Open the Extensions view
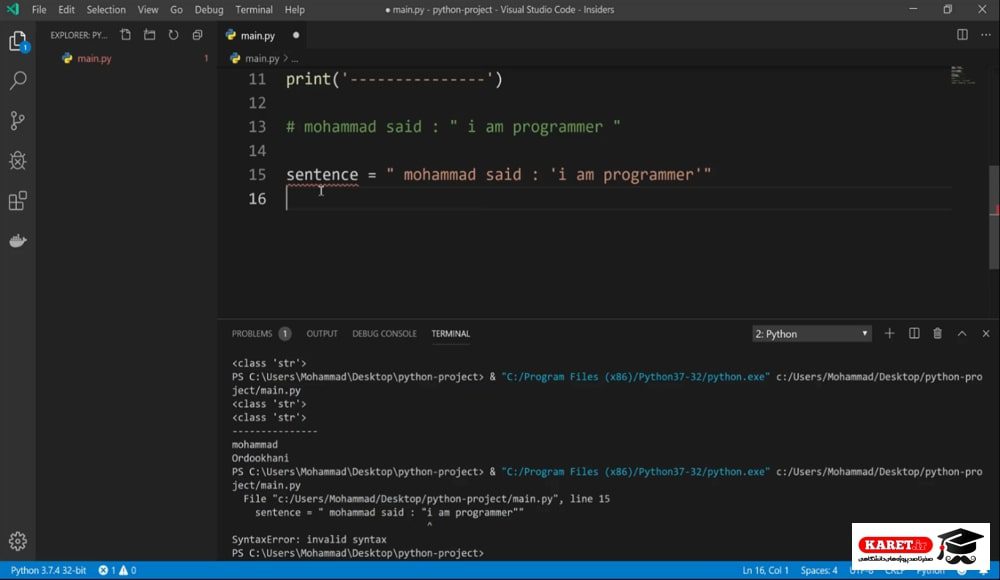 coord(18,201)
